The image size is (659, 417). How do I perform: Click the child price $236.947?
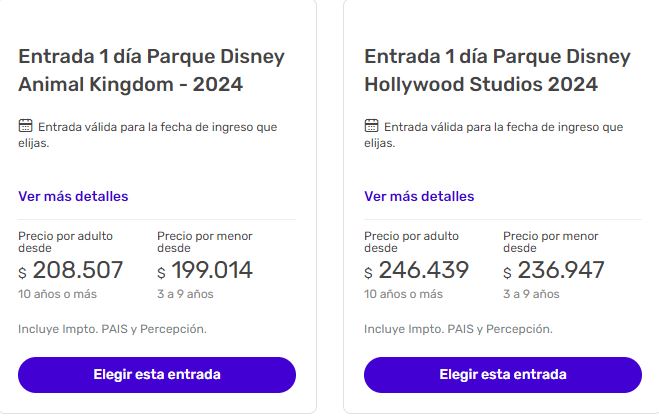554,270
